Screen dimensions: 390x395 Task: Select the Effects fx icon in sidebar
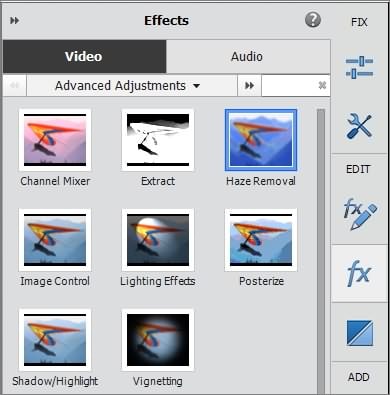(359, 273)
